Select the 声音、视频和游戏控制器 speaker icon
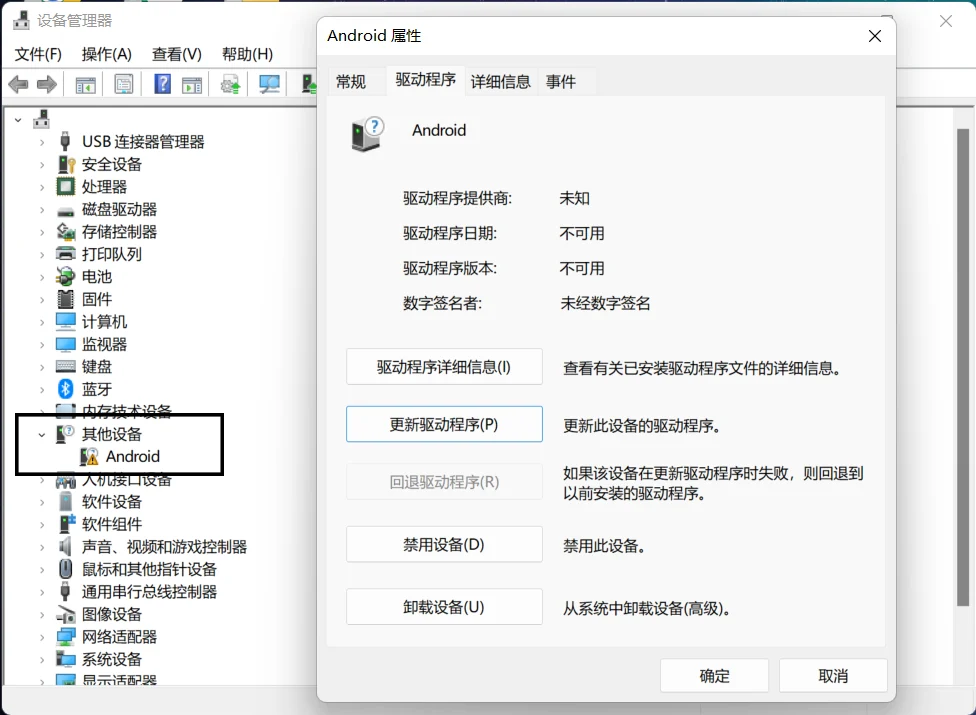This screenshot has width=976, height=715. click(65, 546)
